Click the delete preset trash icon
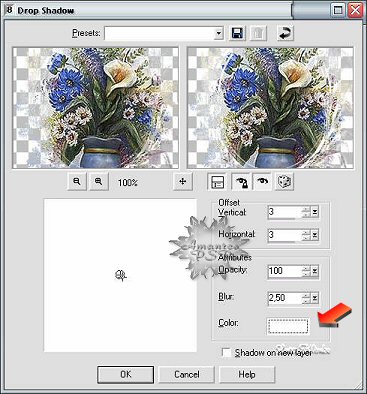The image size is (367, 394). tap(258, 33)
